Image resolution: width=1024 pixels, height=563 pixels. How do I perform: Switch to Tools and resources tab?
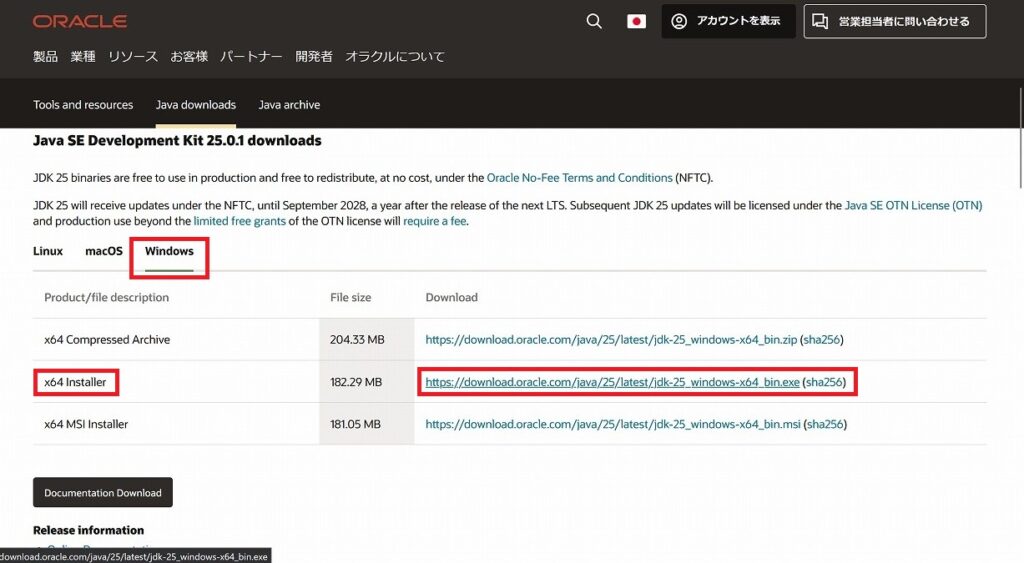(x=83, y=105)
